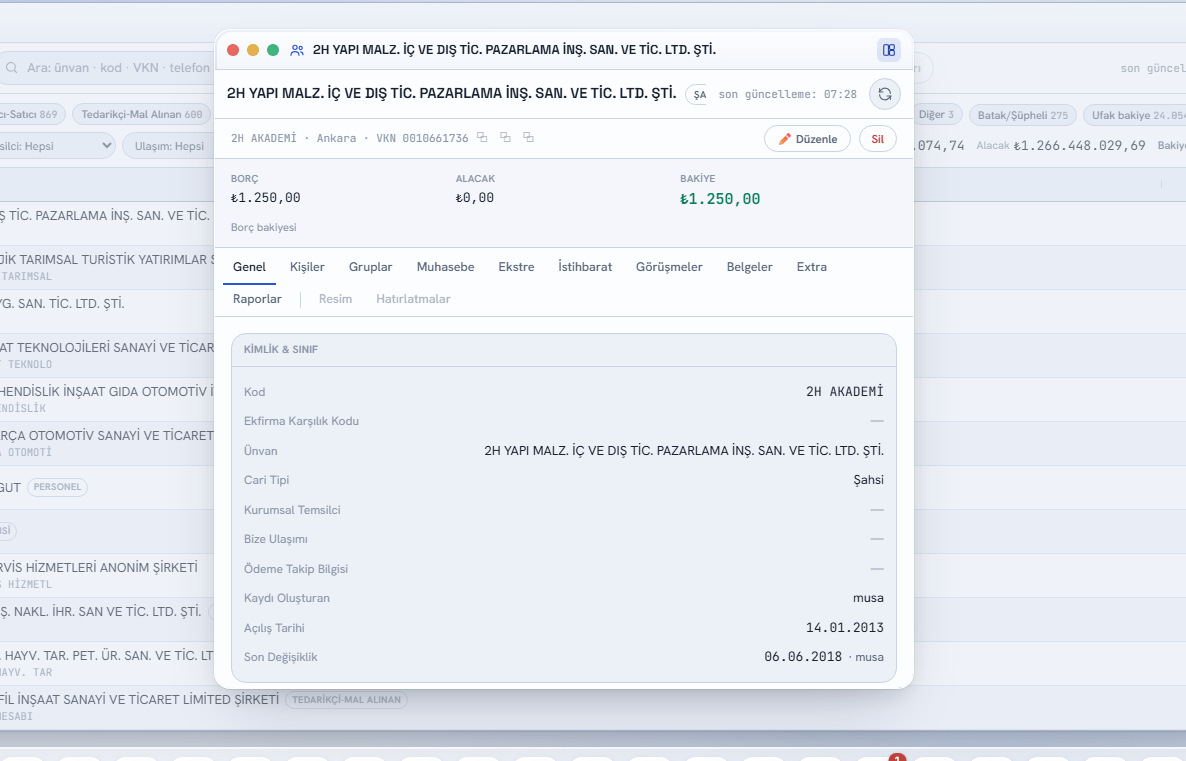Screen dimensions: 1186x761
Task: Select the 'TARIMSAL TURİSTİK YATIRIMLAR' row in background list
Action: click(107, 267)
